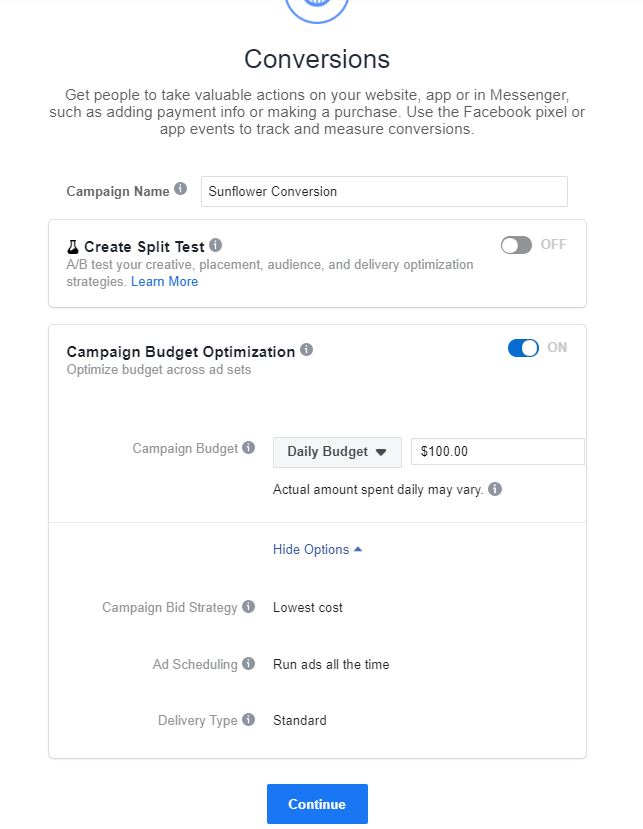Disable the Campaign Budget Optimization toggle
Viewport: 643px width, 829px height.
[x=523, y=348]
